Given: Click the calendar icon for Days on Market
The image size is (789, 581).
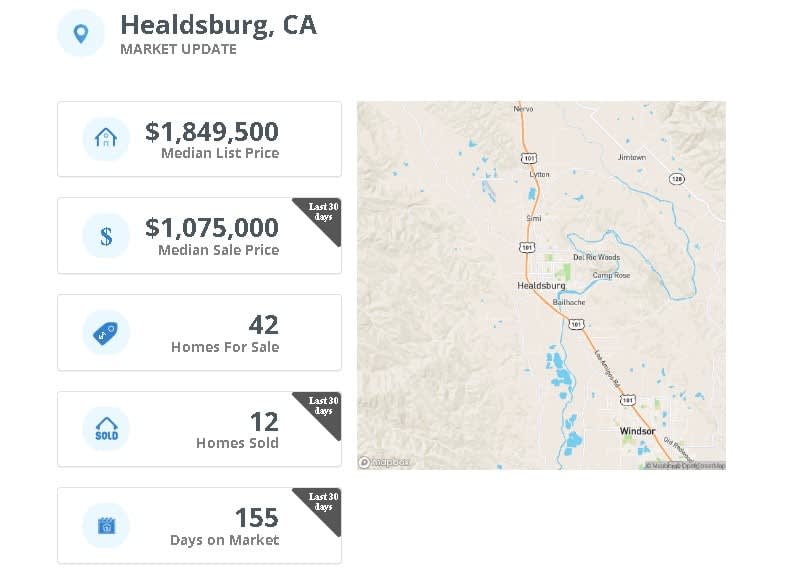Looking at the screenshot, I should pos(106,526).
